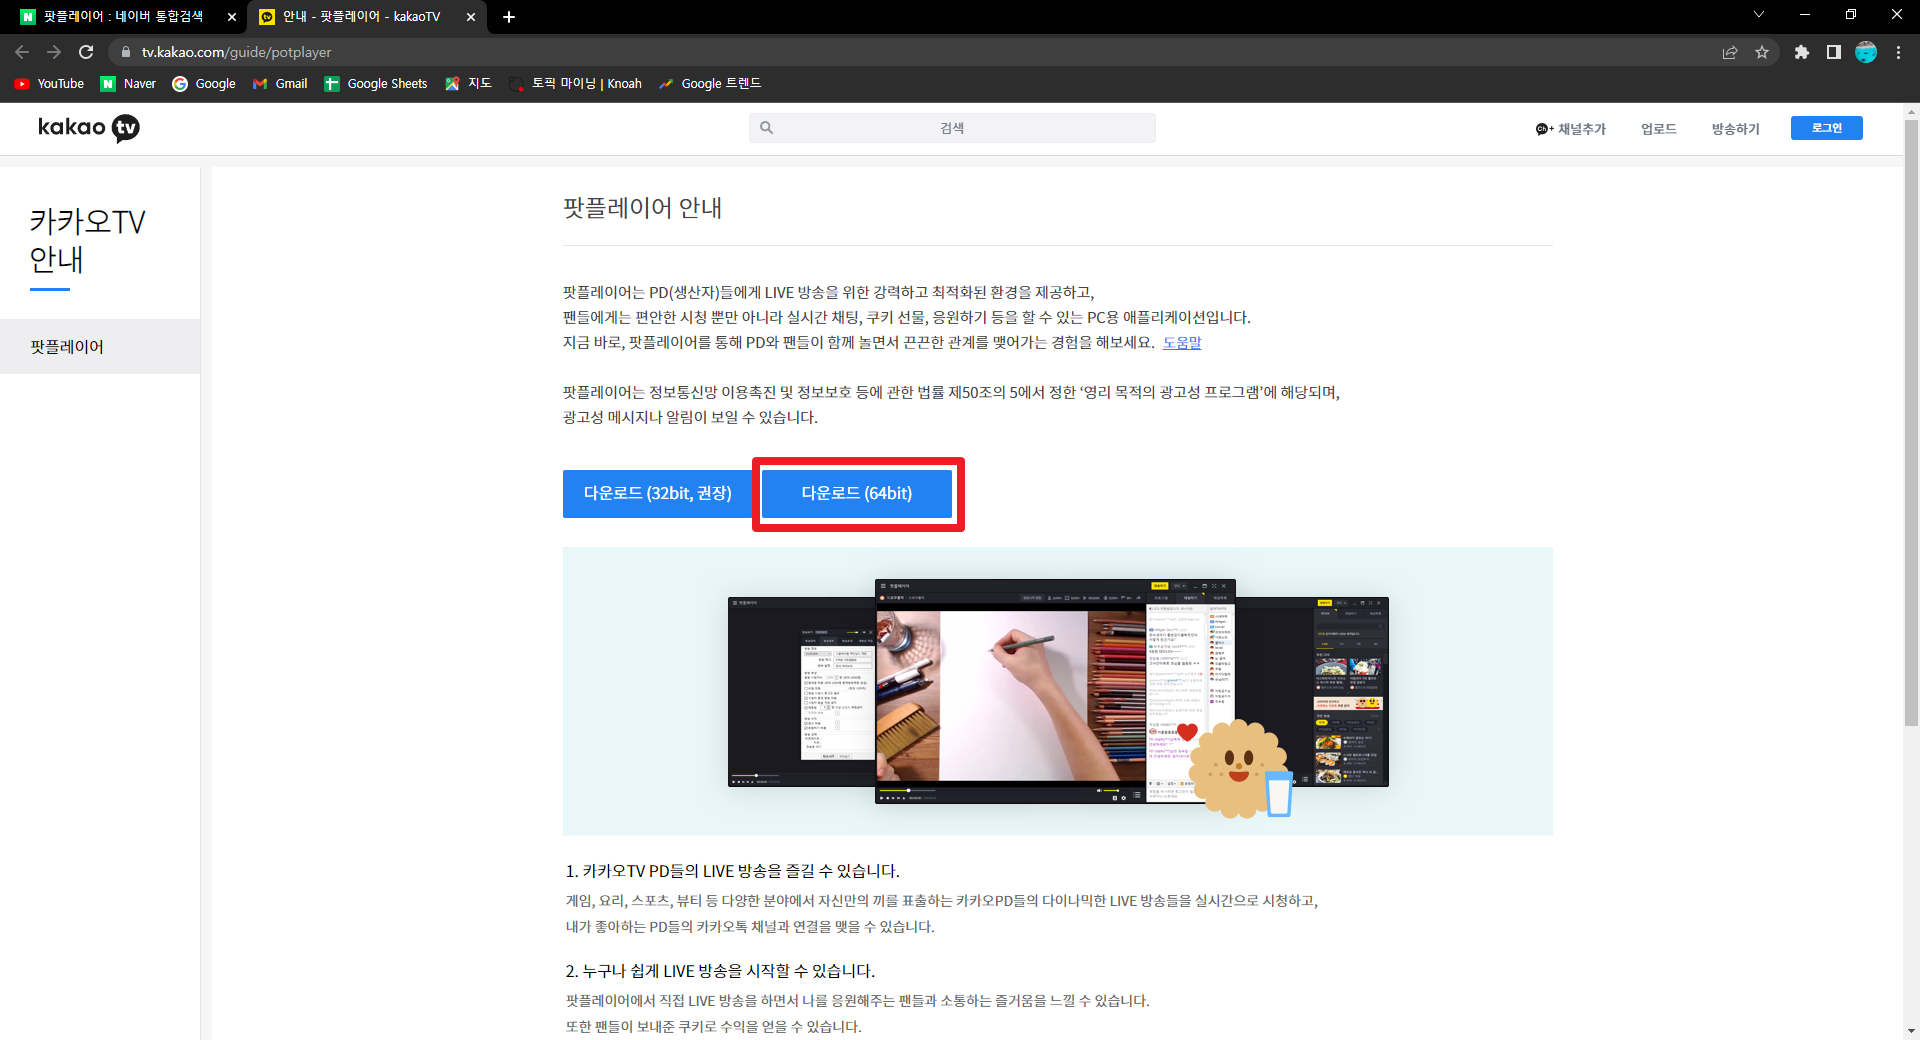The height and width of the screenshot is (1040, 1920).
Task: Close the 네이버 통합검색 tab
Action: [232, 17]
